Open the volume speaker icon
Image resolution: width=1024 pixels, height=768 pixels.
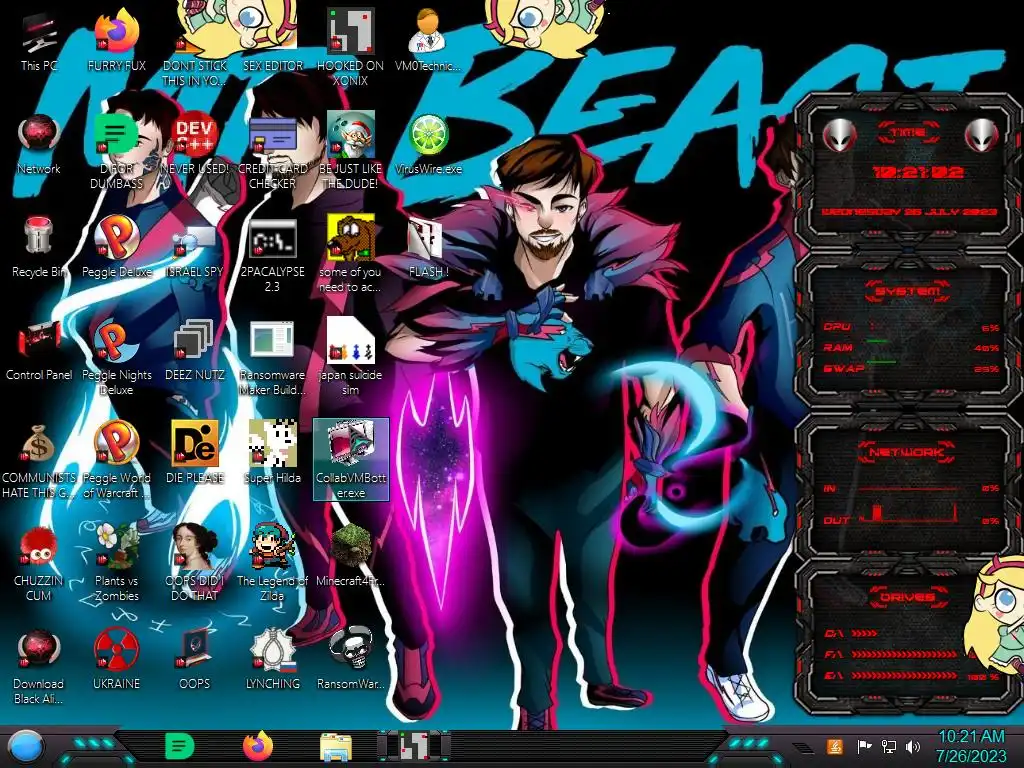tap(913, 746)
